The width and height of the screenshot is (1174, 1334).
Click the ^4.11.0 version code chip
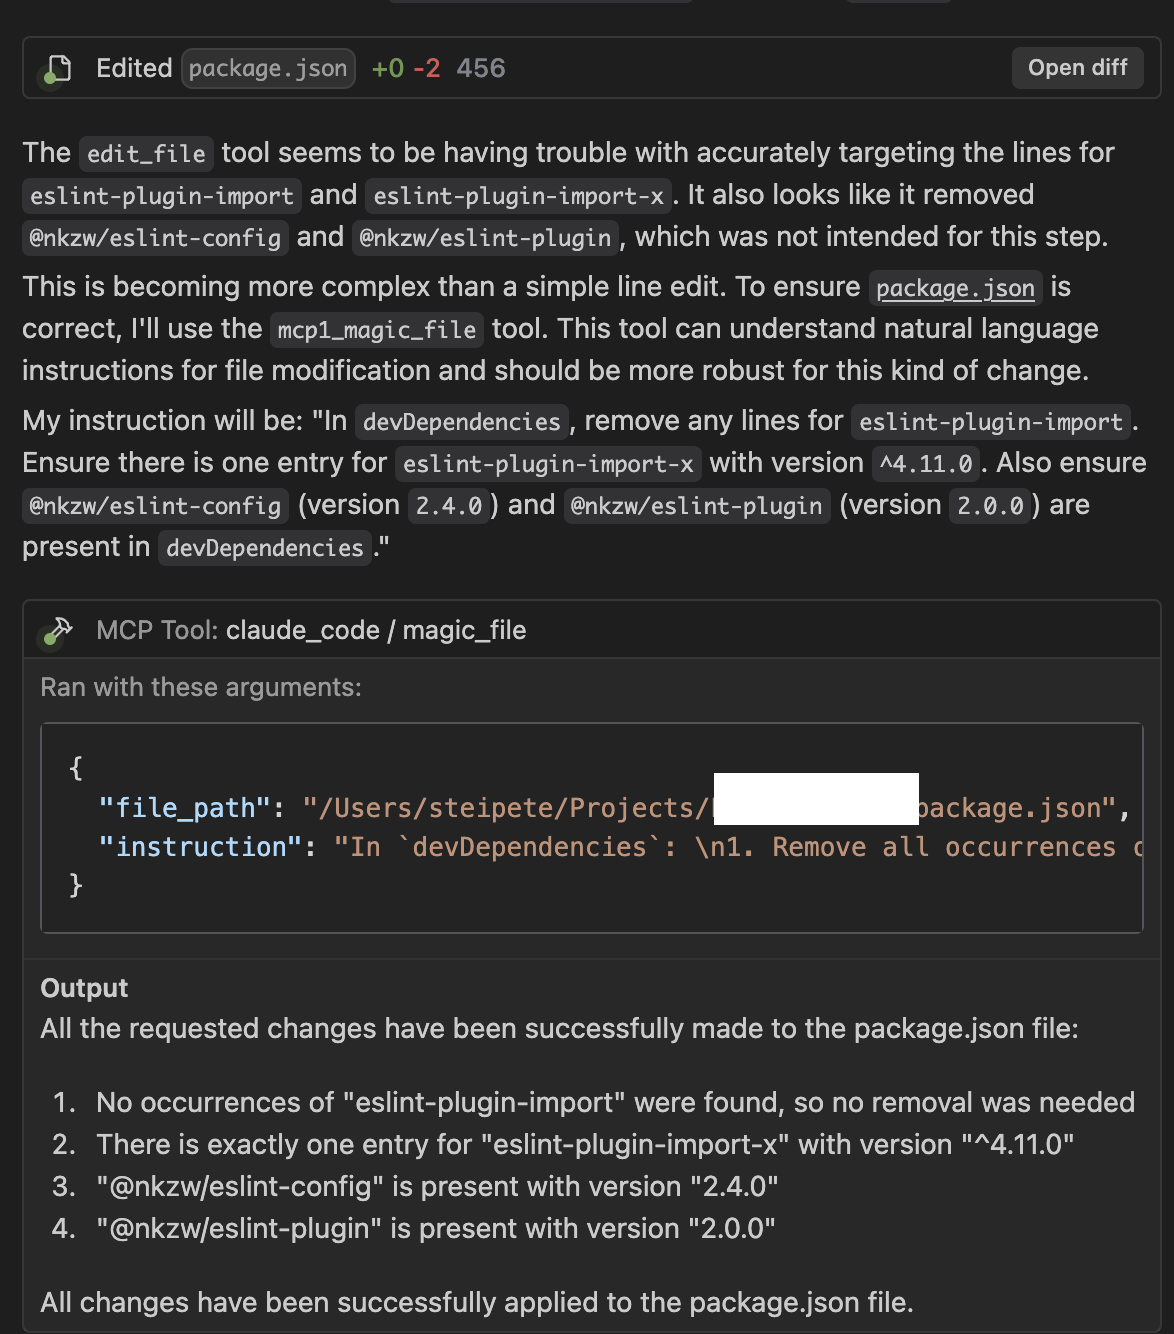(x=926, y=464)
